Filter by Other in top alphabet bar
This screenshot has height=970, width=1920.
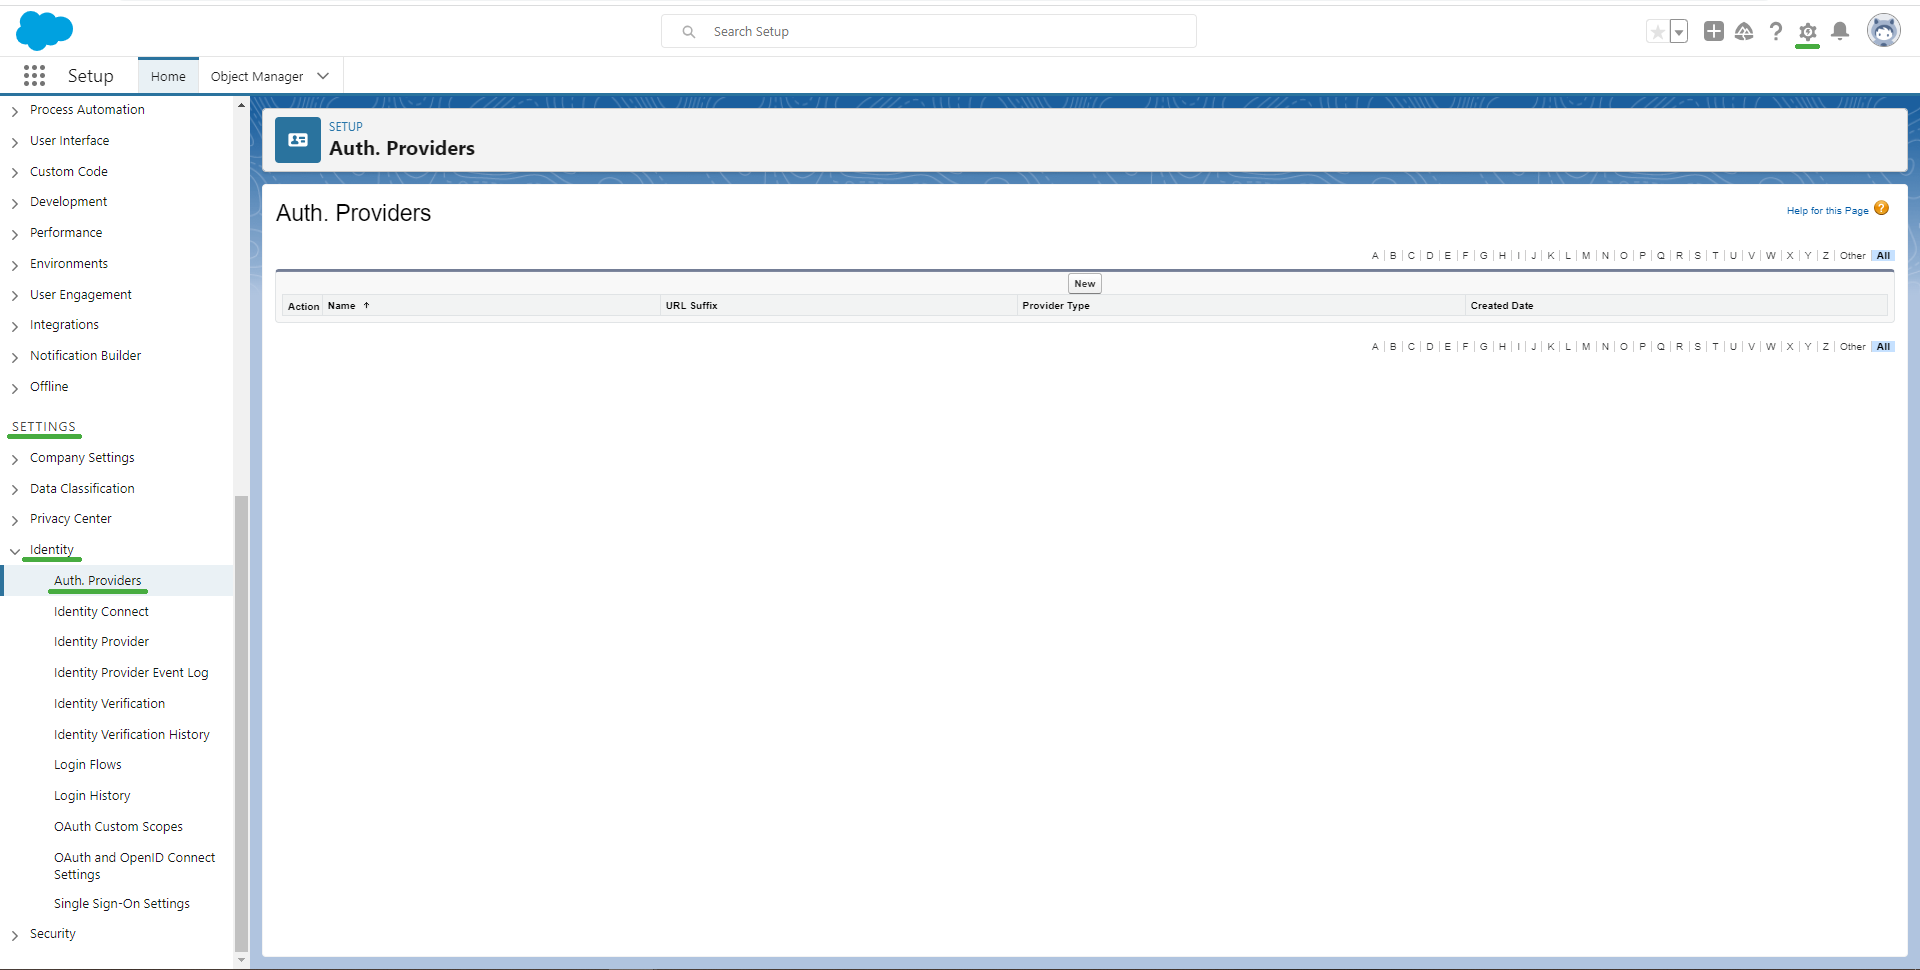click(x=1853, y=256)
